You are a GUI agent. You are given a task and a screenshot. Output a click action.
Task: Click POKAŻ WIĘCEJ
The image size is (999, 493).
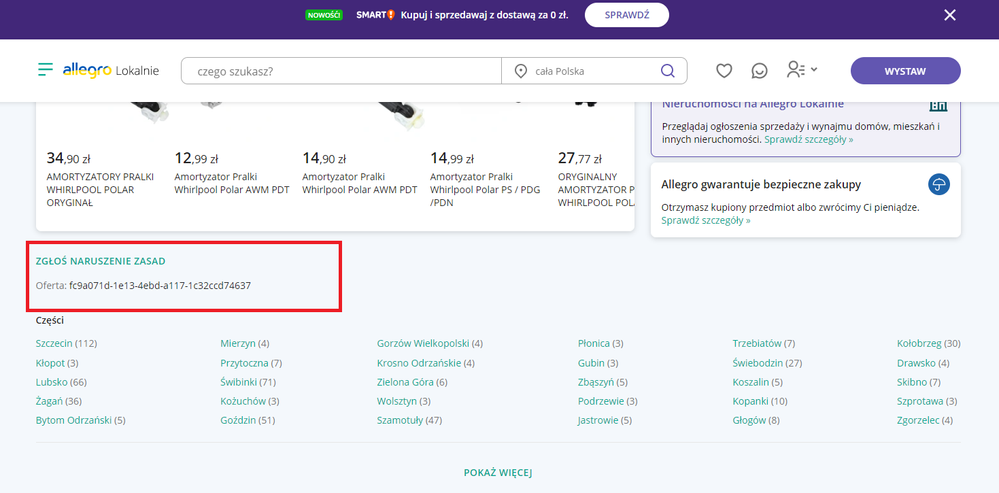point(498,473)
